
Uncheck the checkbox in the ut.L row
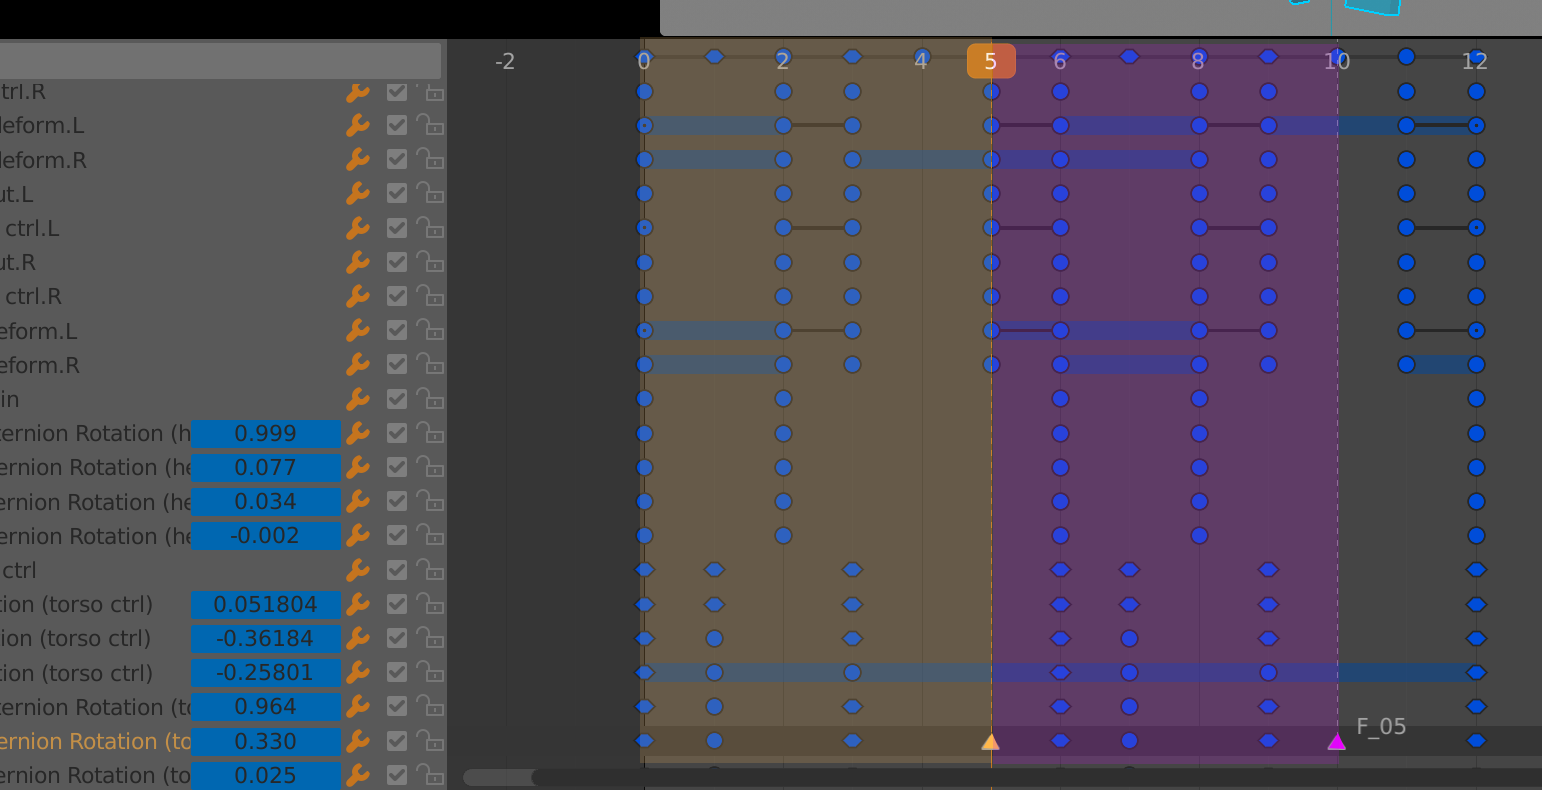(397, 194)
